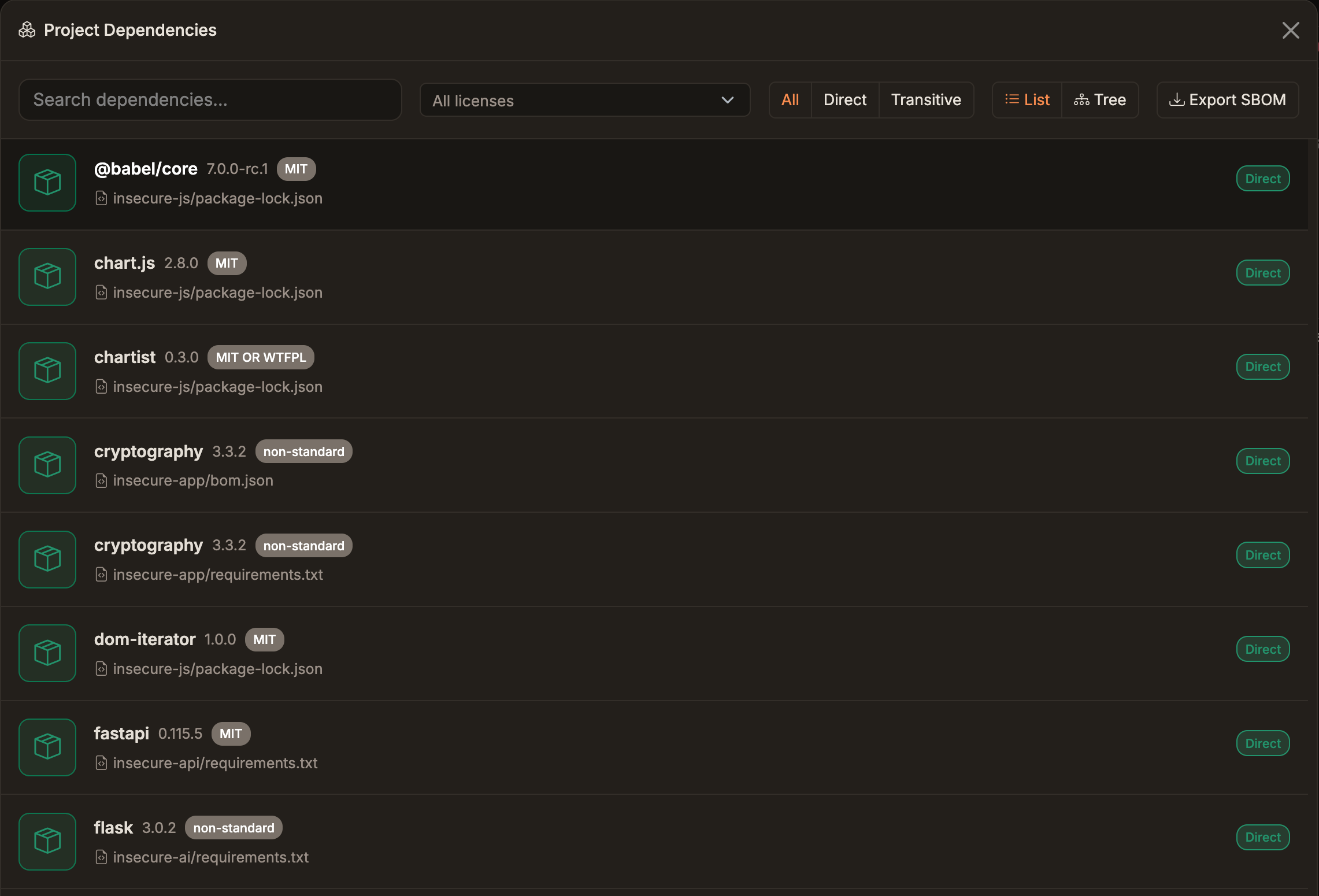Click package icon of cryptography in insecure-app/requirements.txt
Viewport: 1319px width, 896px height.
47,559
